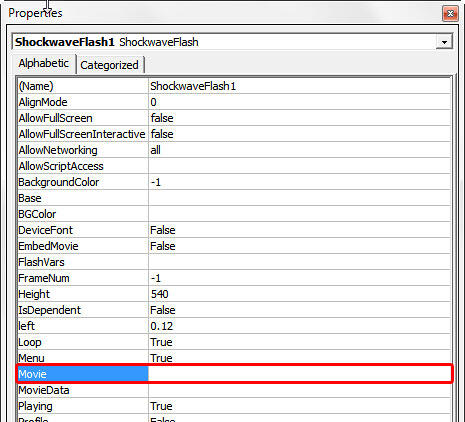465x422 pixels.
Task: Select the Loop property
Action: tap(83, 342)
